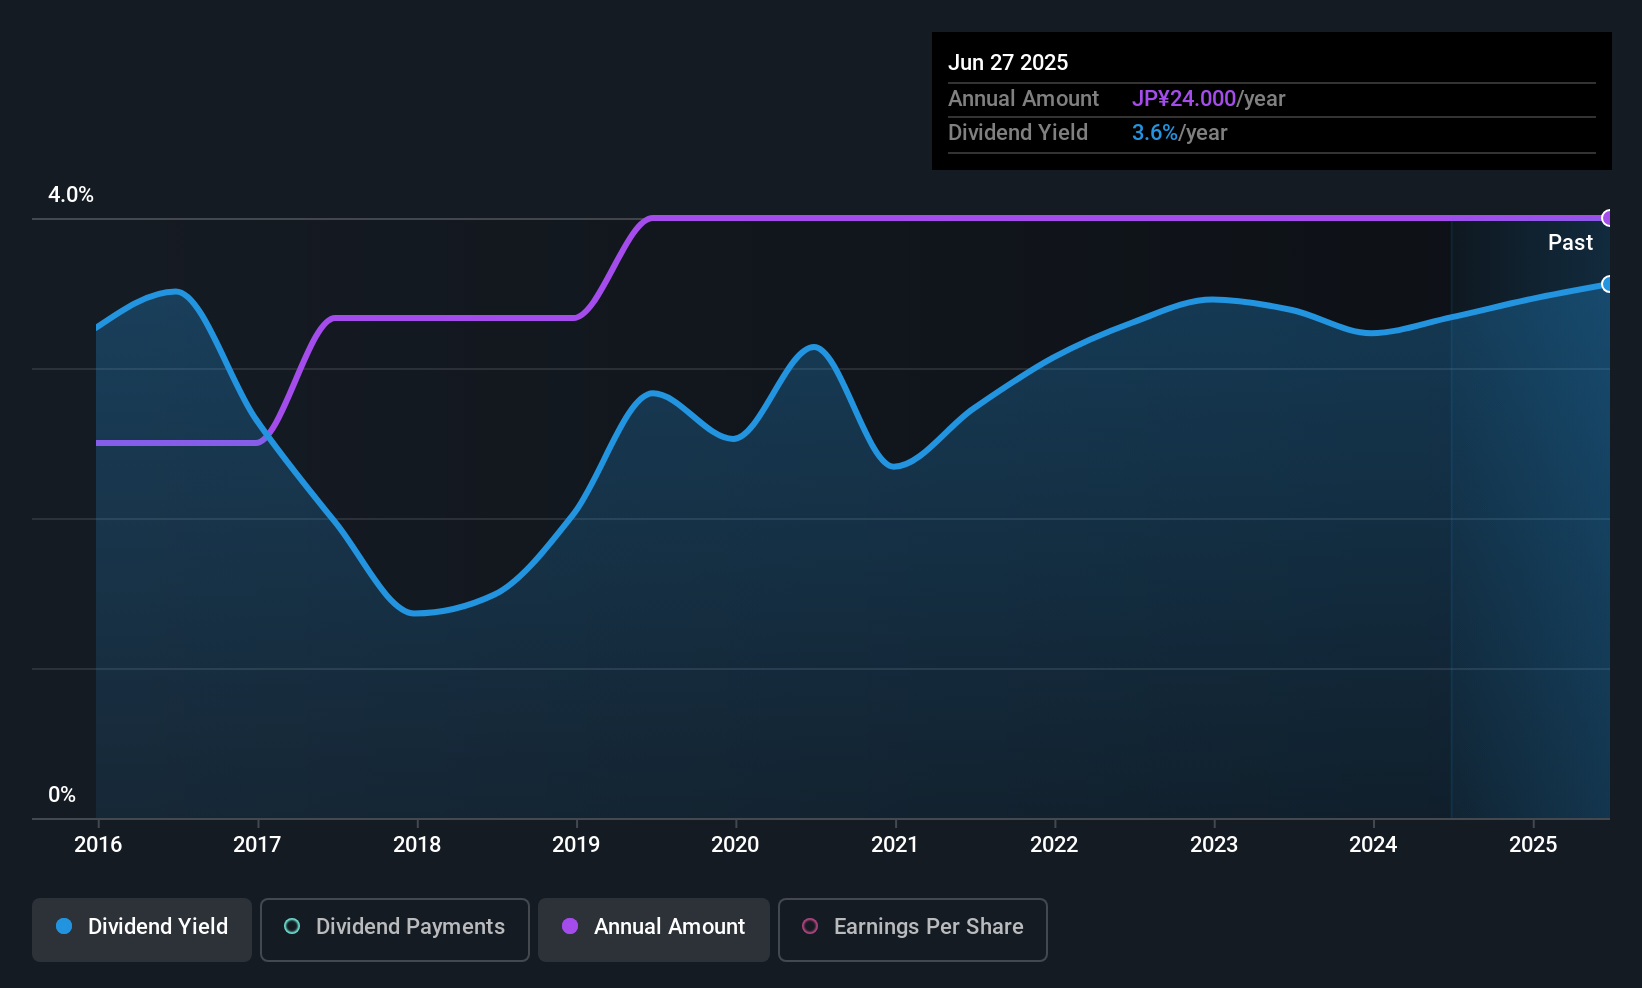The image size is (1642, 988).
Task: Click the Jun 27 2025 tooltip date
Action: pos(1008,62)
